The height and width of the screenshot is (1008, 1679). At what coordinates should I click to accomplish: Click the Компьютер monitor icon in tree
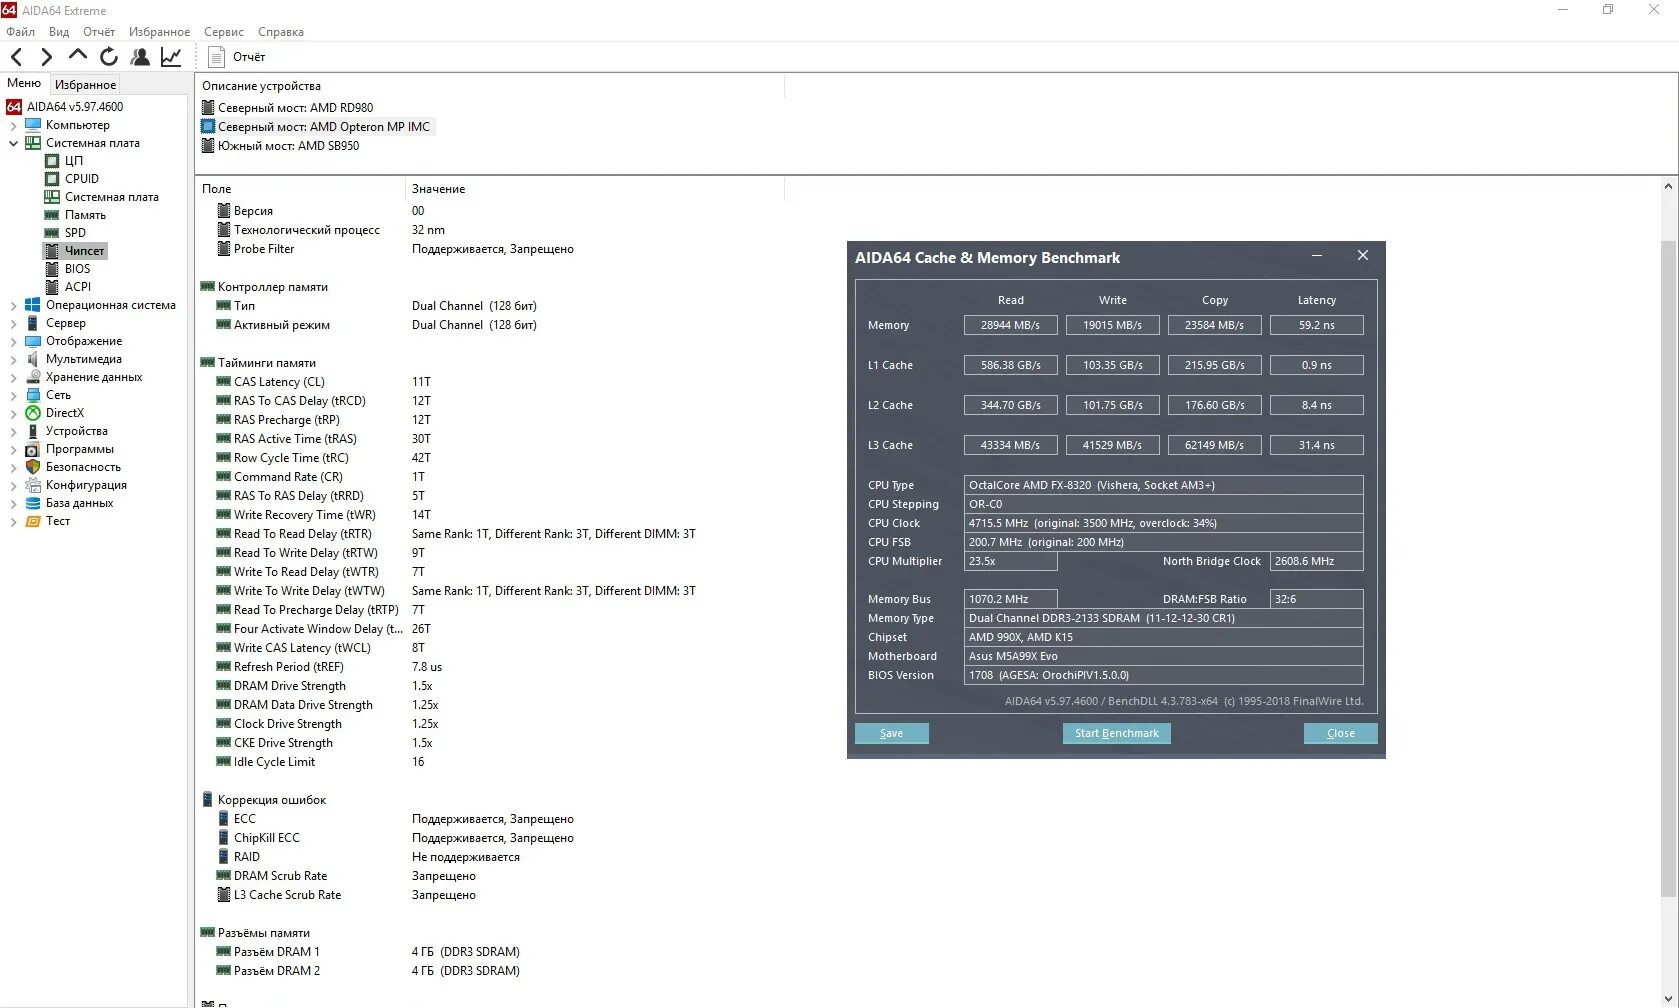click(33, 125)
